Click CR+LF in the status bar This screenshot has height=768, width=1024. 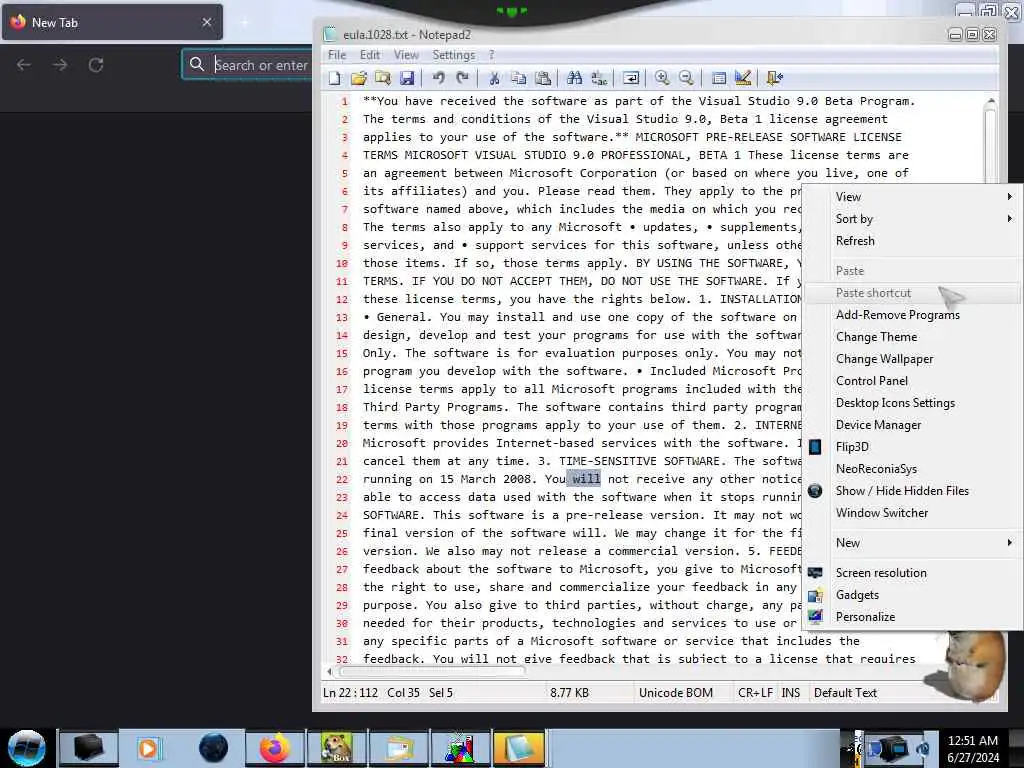pos(756,693)
